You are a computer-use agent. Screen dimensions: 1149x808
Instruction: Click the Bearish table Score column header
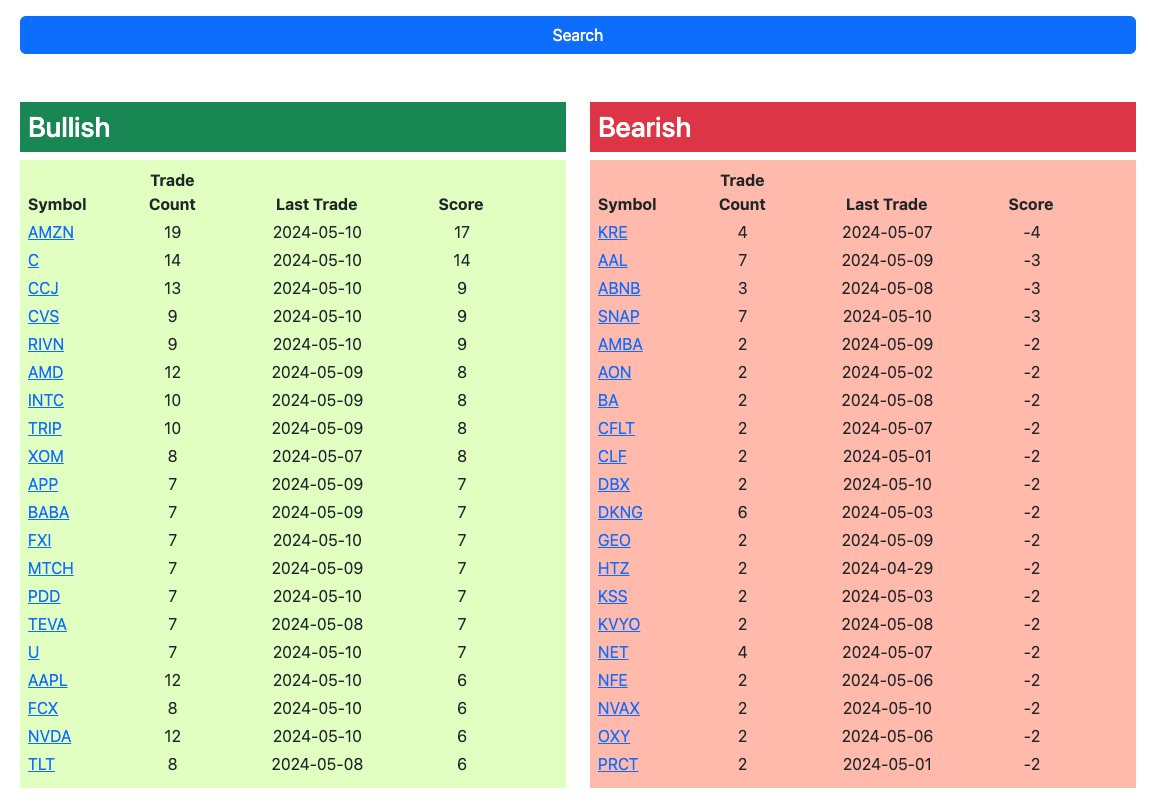[1030, 204]
